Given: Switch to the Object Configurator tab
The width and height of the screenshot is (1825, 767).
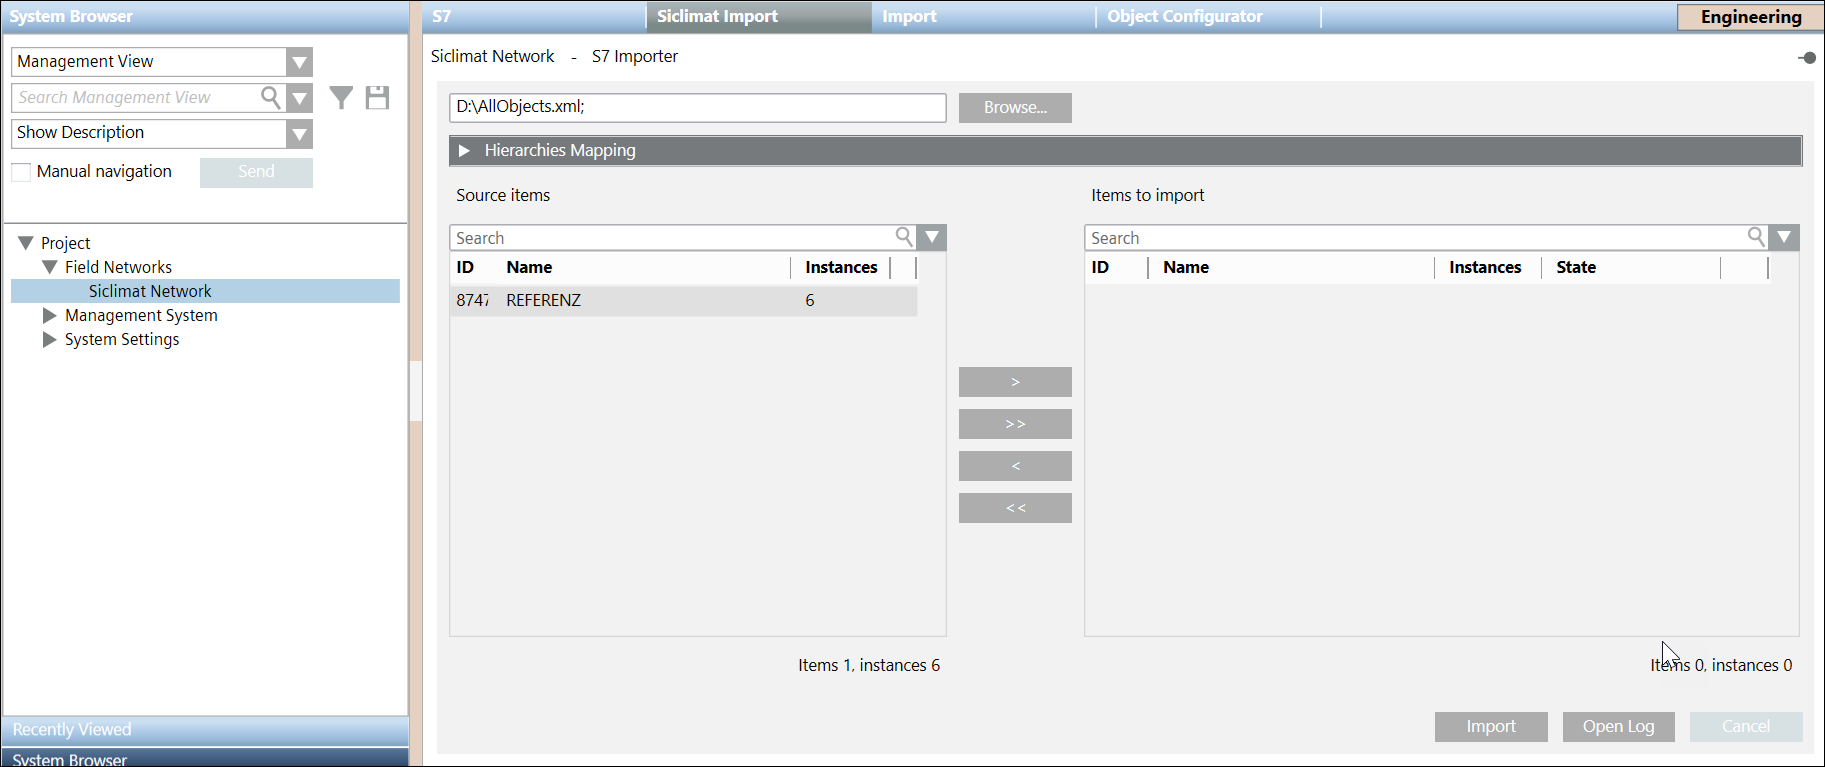Looking at the screenshot, I should pos(1184,17).
